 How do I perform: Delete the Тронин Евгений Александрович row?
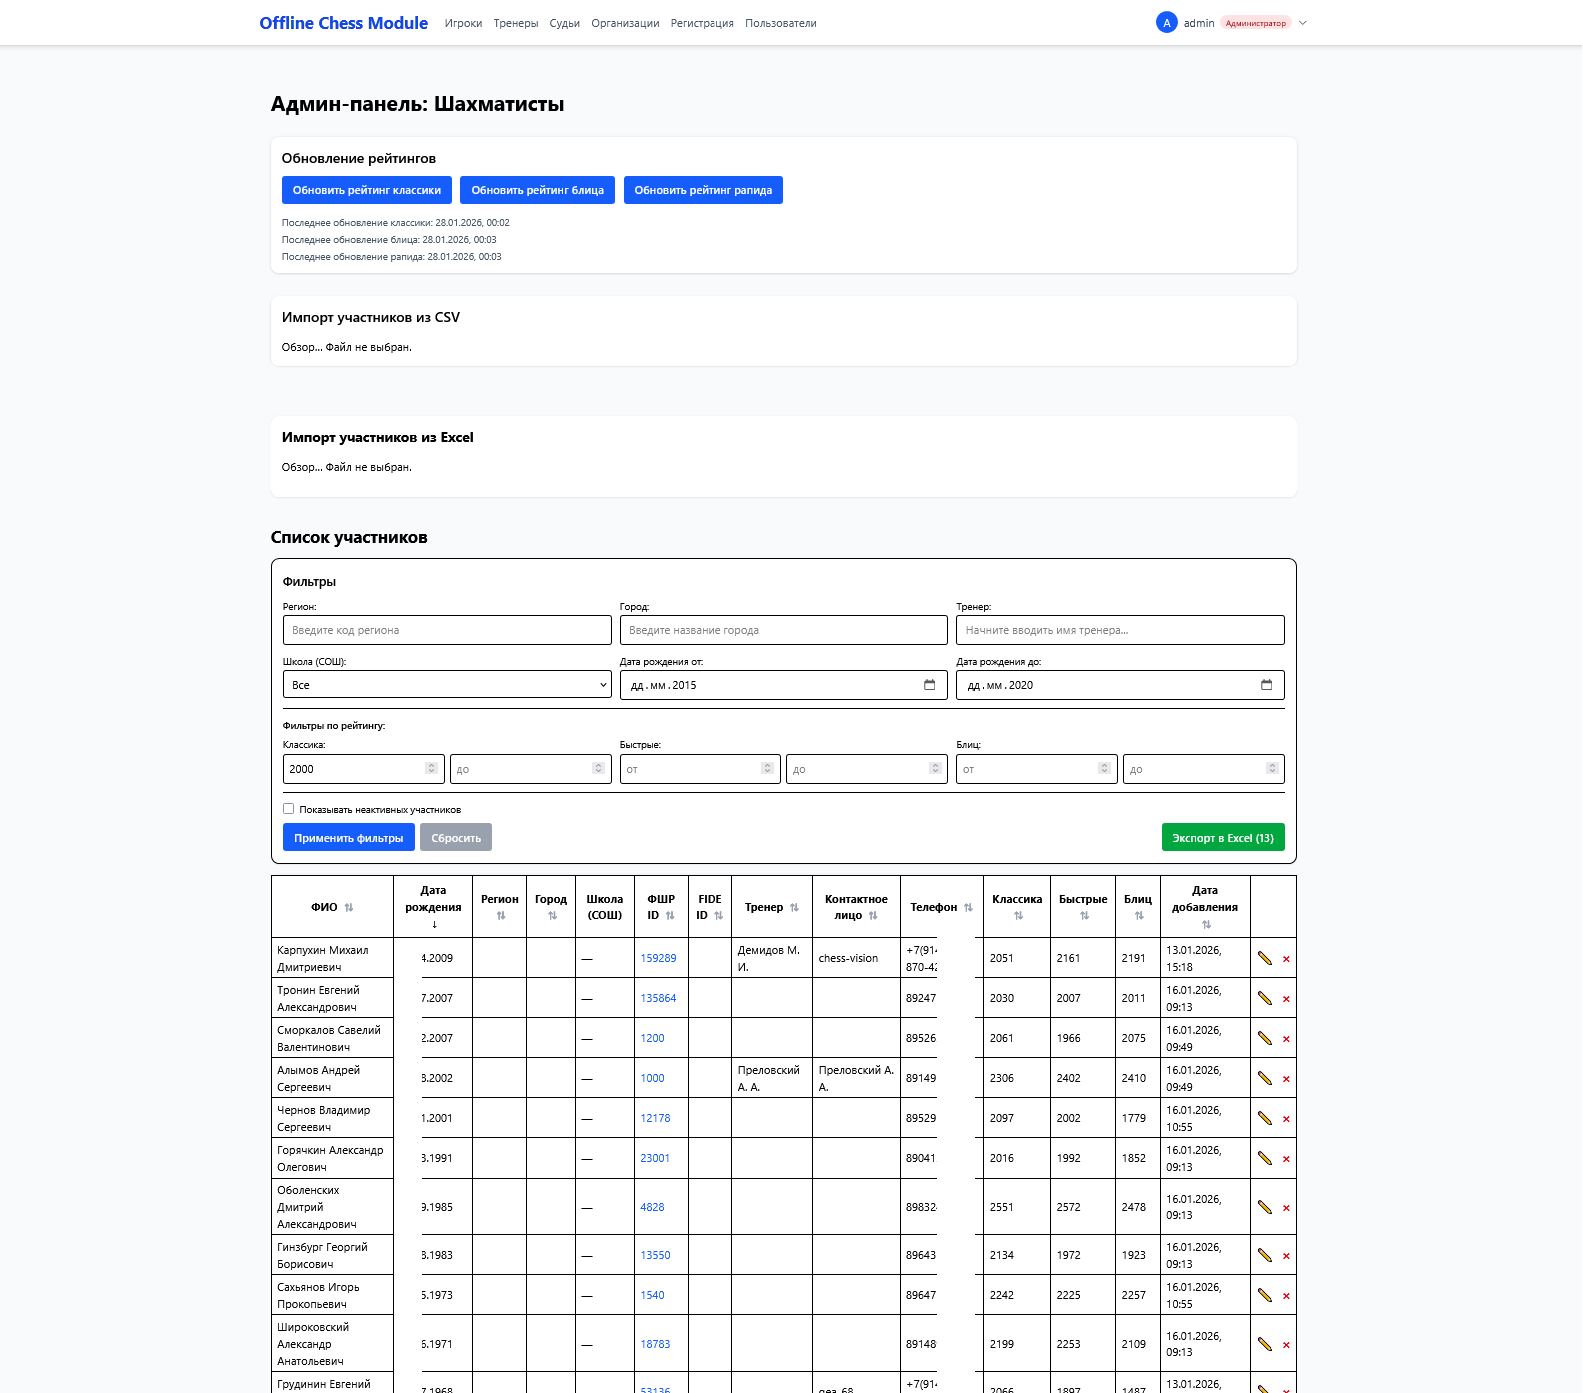pyautogui.click(x=1286, y=999)
